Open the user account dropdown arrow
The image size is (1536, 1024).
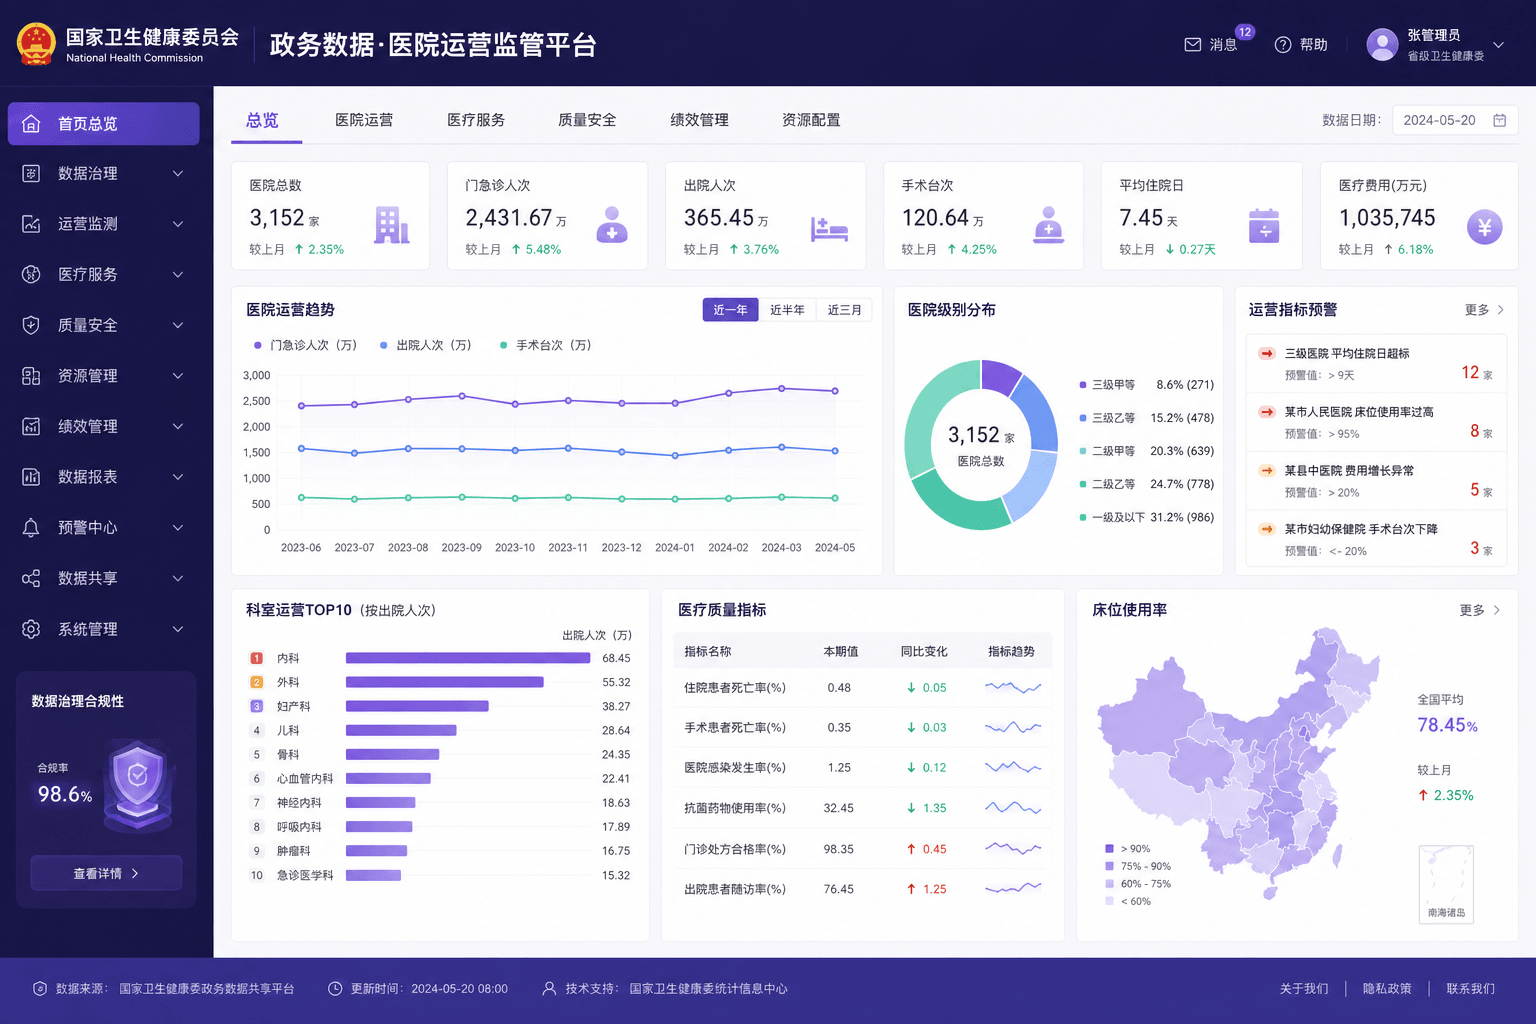click(x=1498, y=45)
